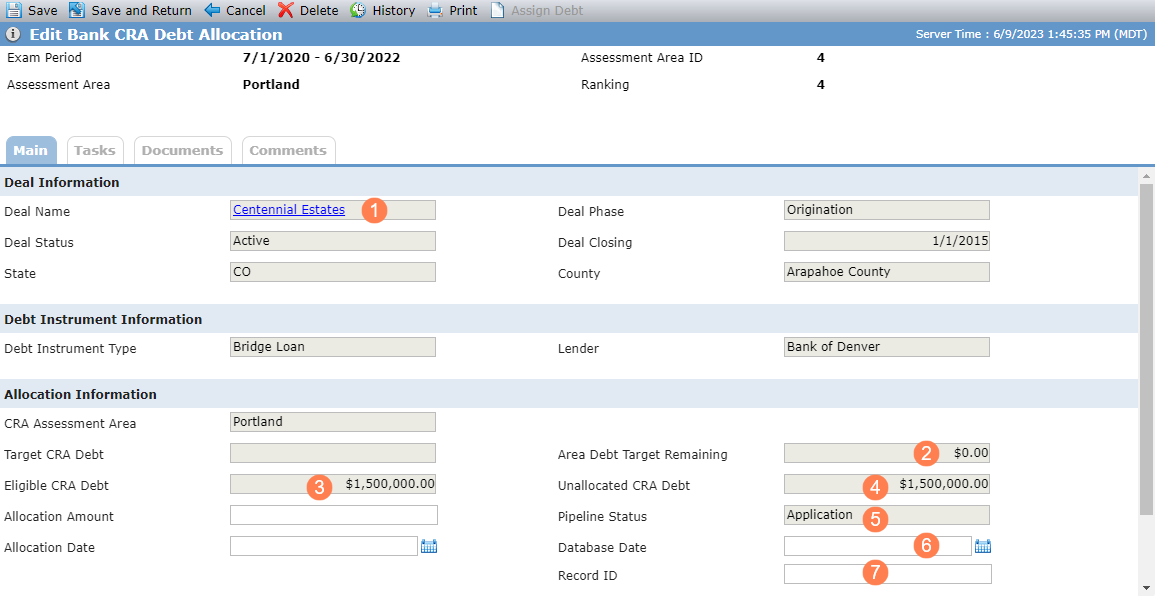Click the Server Time text
1155x596 pixels.
click(x=1031, y=34)
